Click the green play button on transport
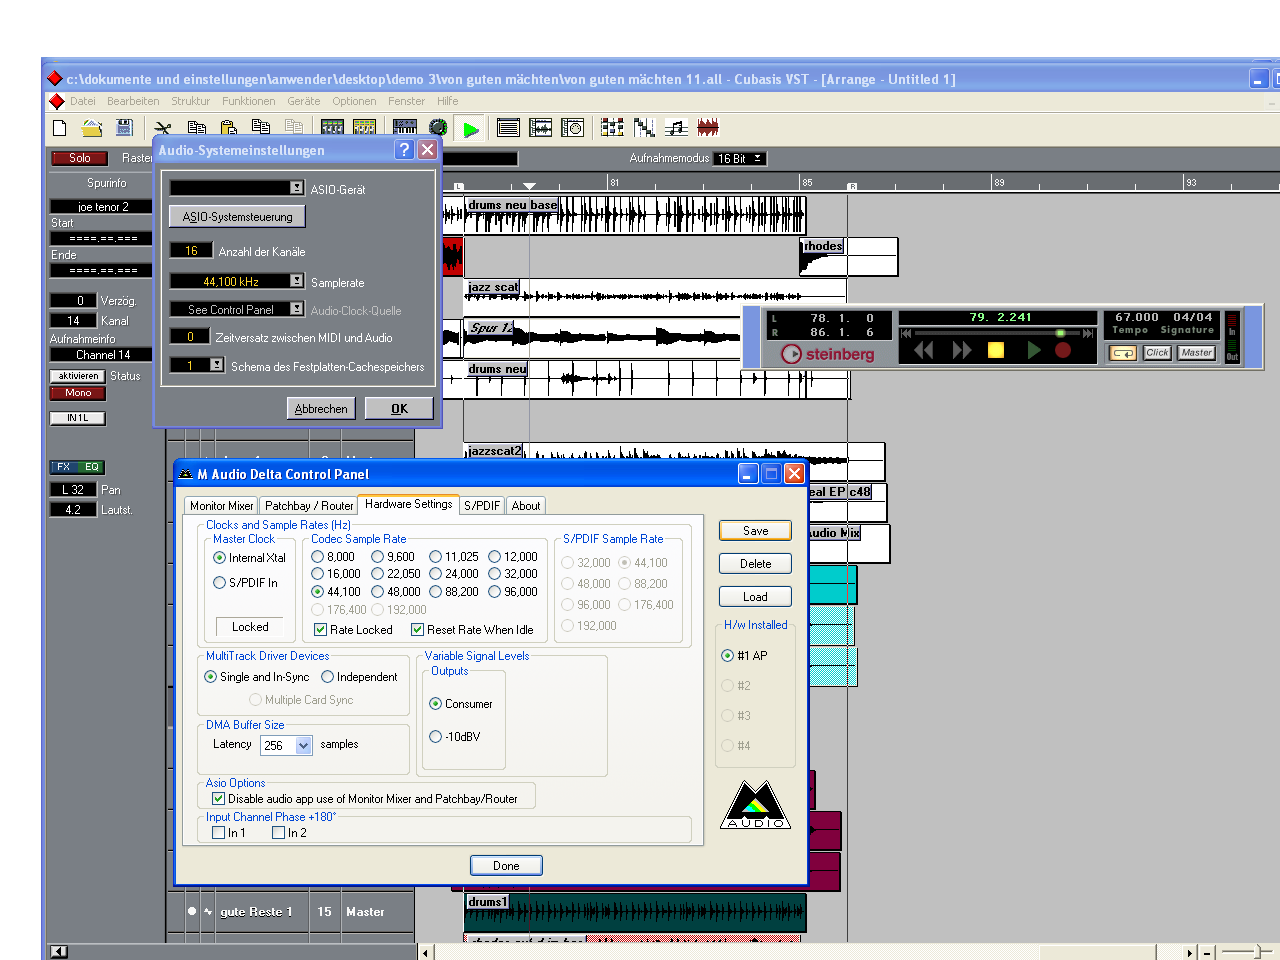Viewport: 1280px width, 960px height. pos(1034,350)
